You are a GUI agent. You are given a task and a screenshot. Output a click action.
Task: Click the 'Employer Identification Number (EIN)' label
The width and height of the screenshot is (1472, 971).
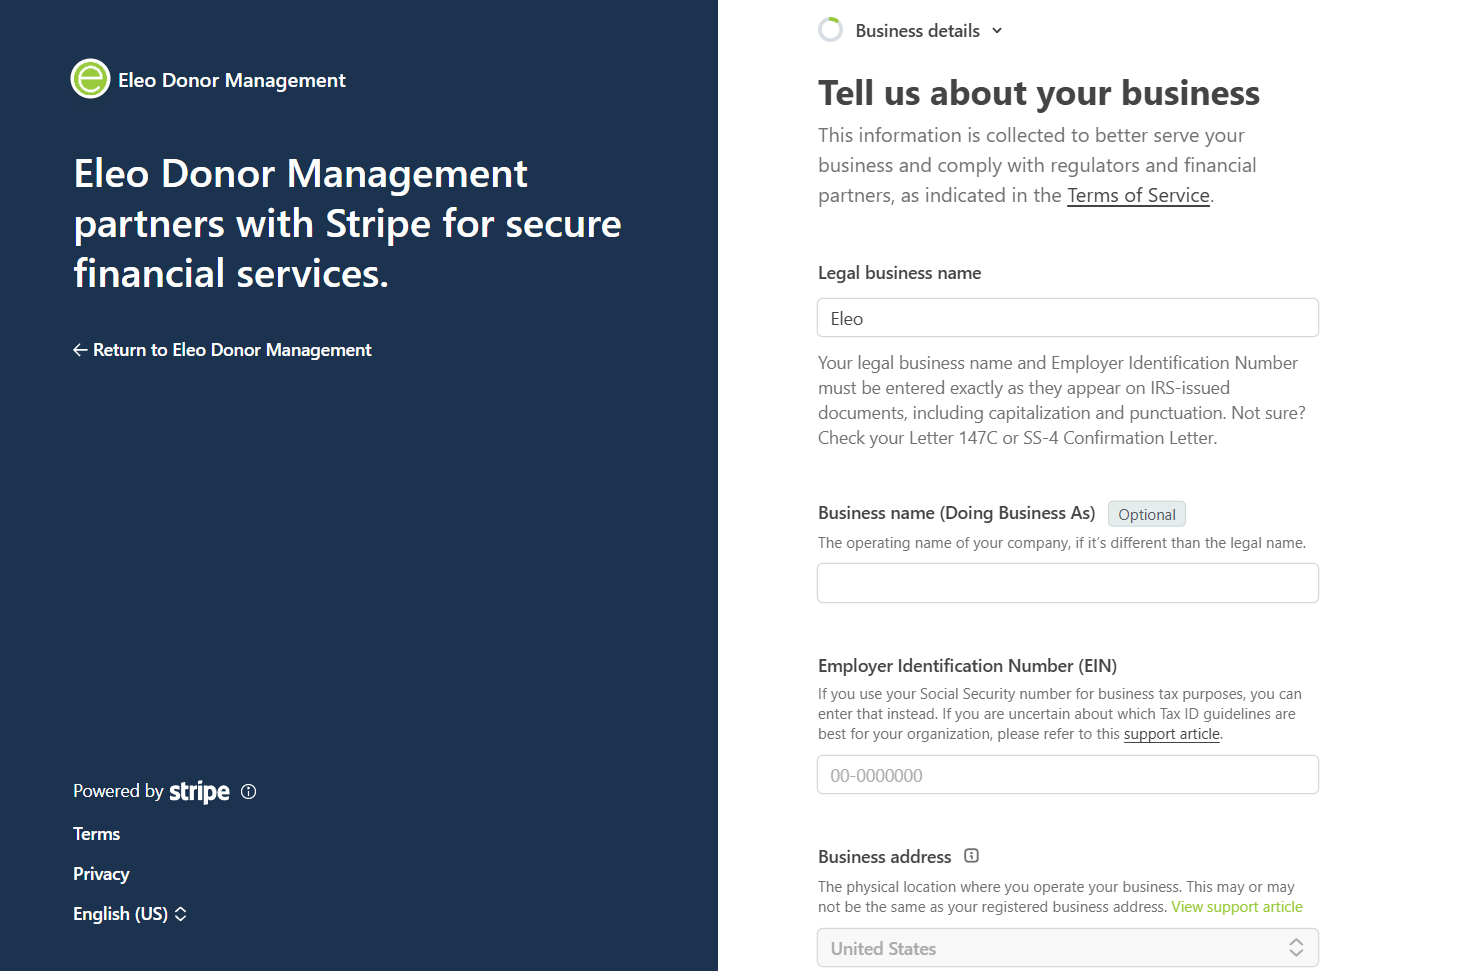[967, 666]
